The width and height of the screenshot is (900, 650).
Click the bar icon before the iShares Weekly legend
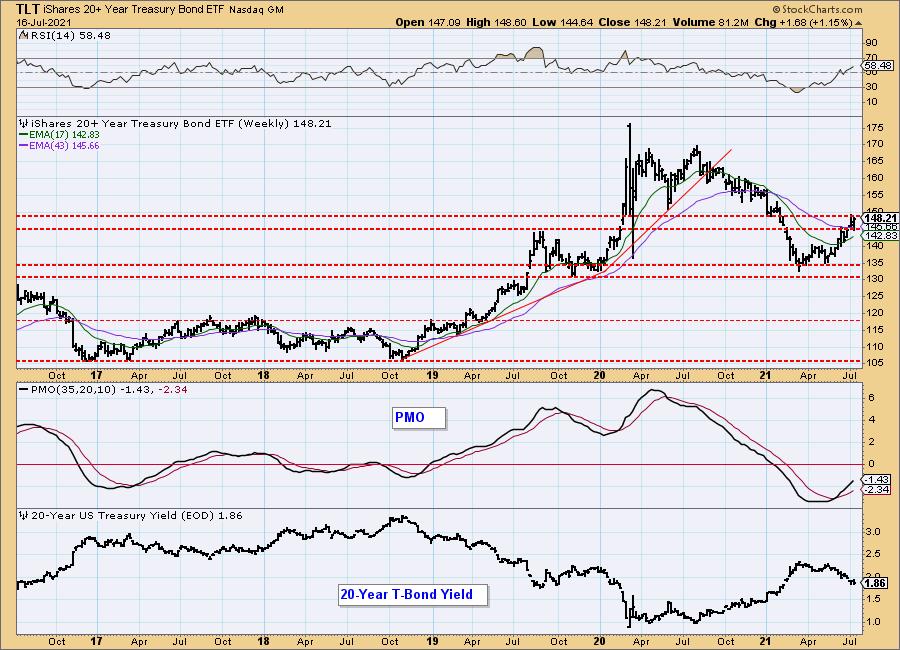tap(24, 123)
